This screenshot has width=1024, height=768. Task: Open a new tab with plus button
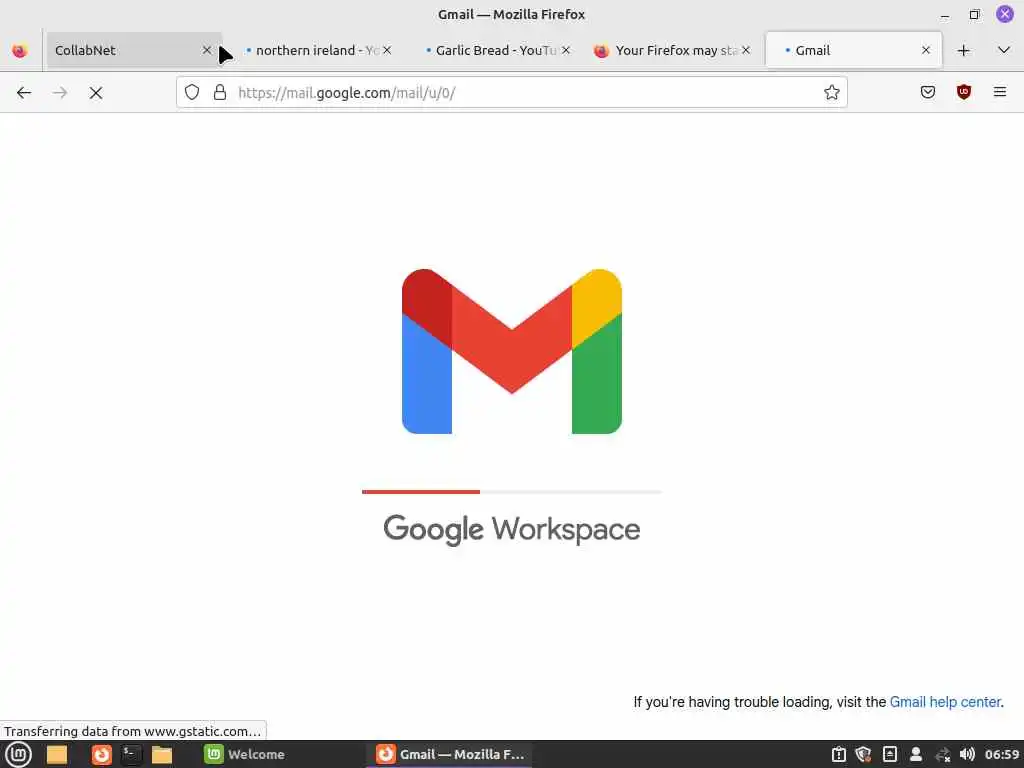964,50
